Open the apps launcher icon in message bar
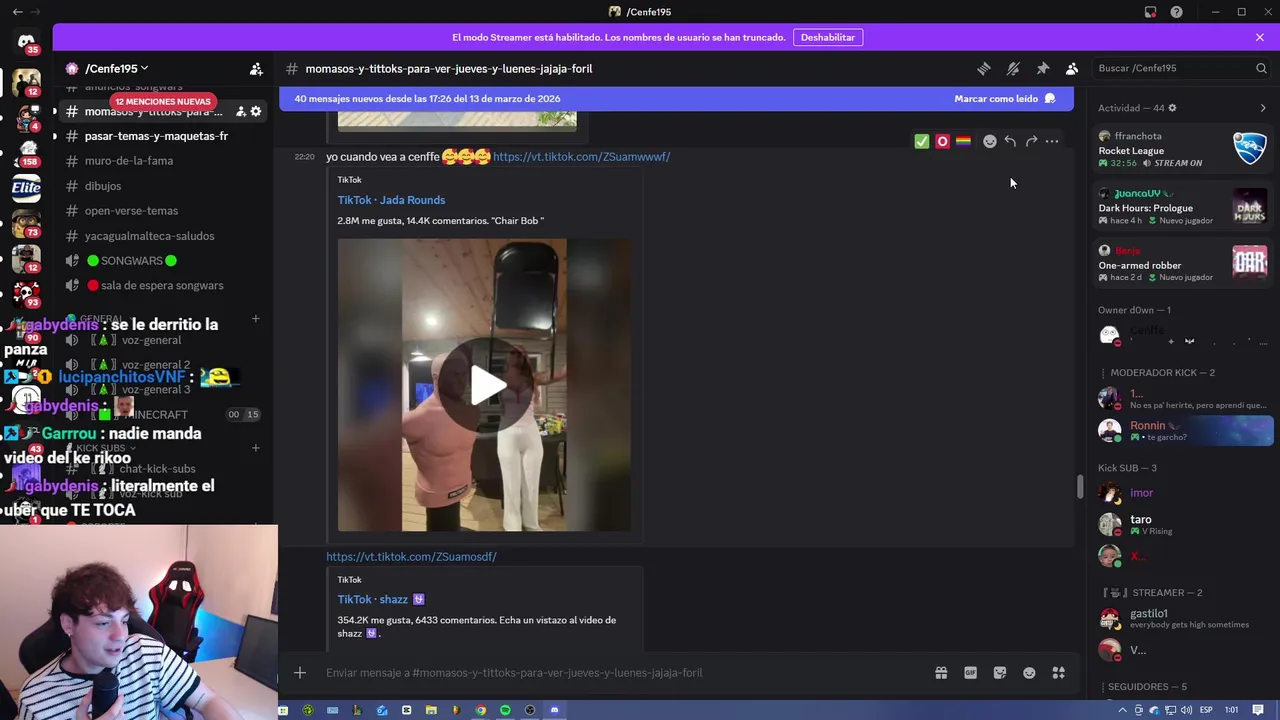 coord(1059,673)
